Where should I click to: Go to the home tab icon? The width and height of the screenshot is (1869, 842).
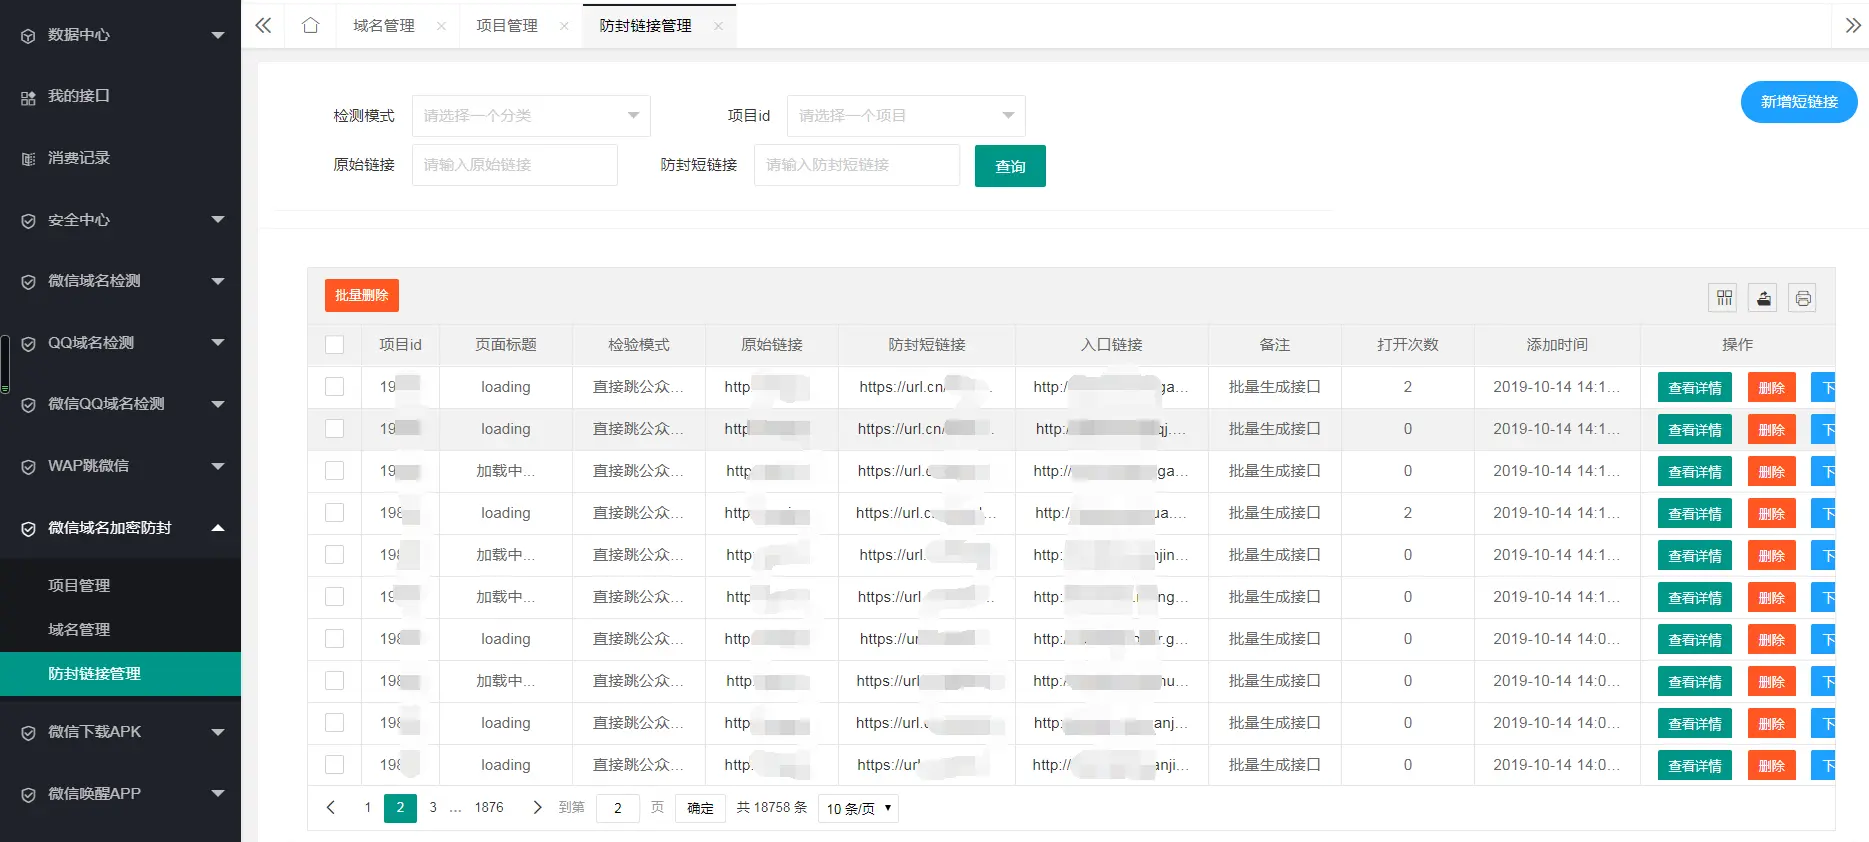(x=310, y=25)
